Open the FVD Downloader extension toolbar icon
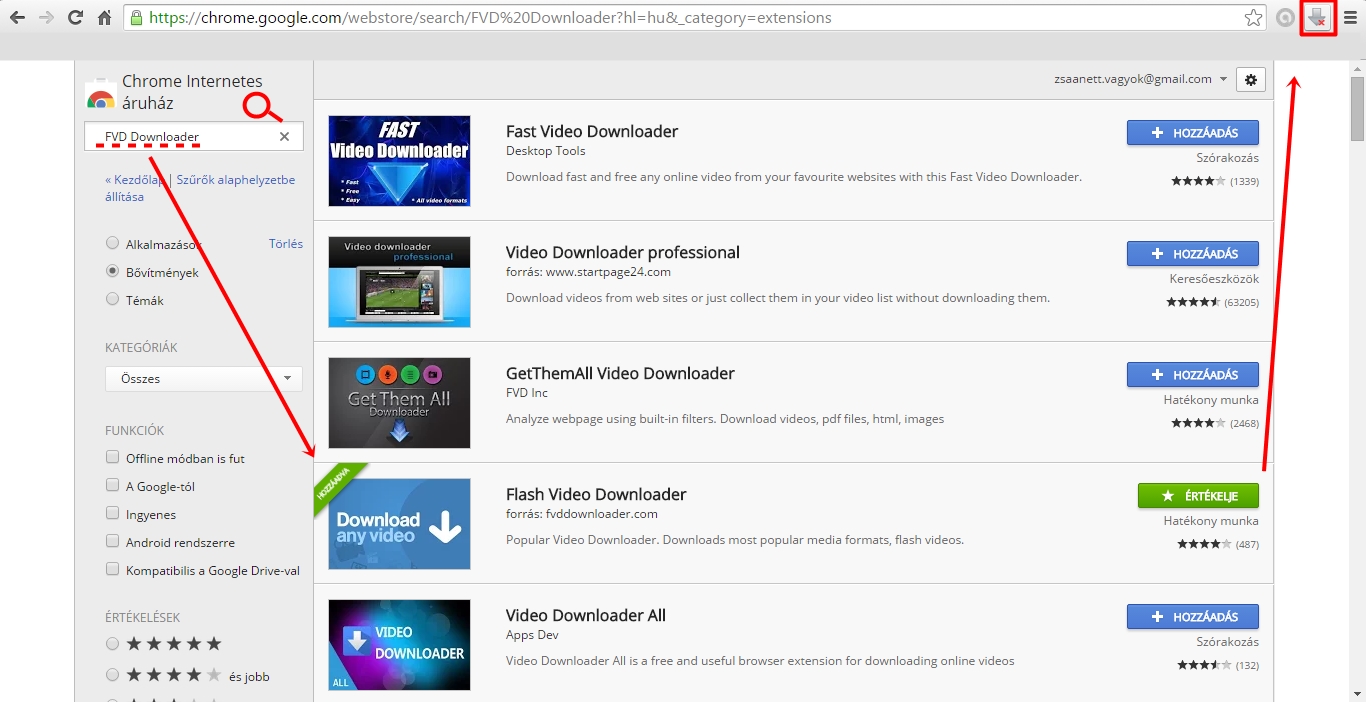1366x702 pixels. [1318, 17]
